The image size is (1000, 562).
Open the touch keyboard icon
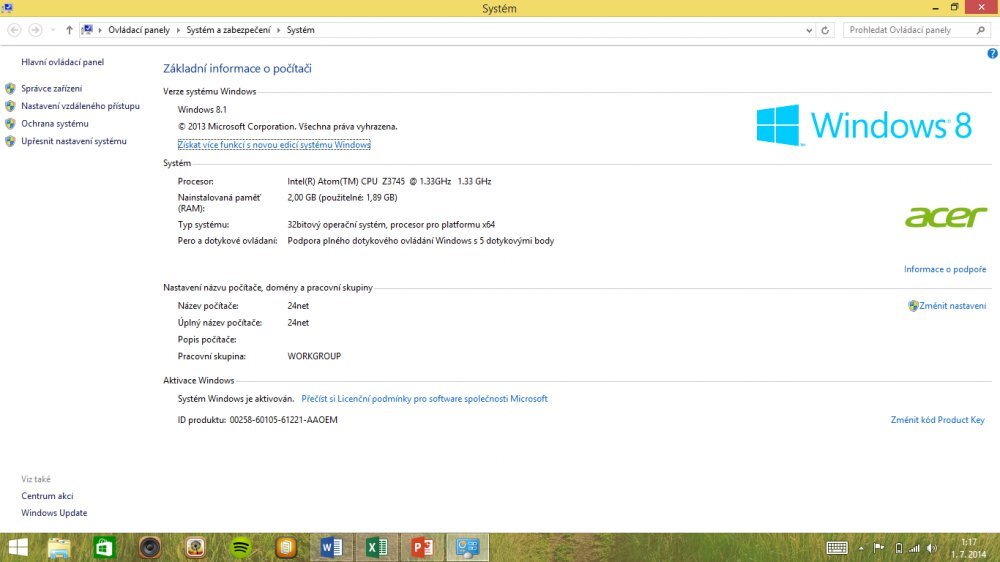(x=836, y=548)
